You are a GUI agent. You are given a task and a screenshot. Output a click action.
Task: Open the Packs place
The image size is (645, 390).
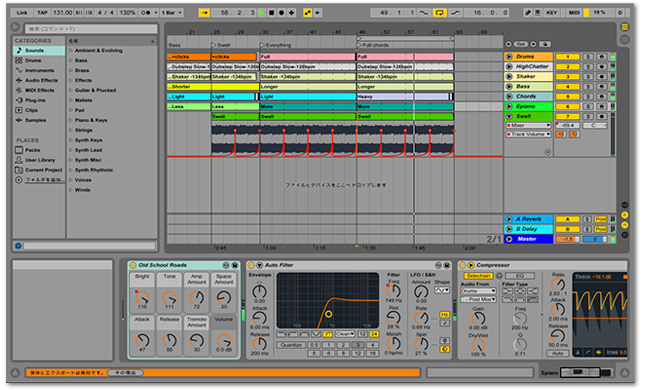[39, 150]
